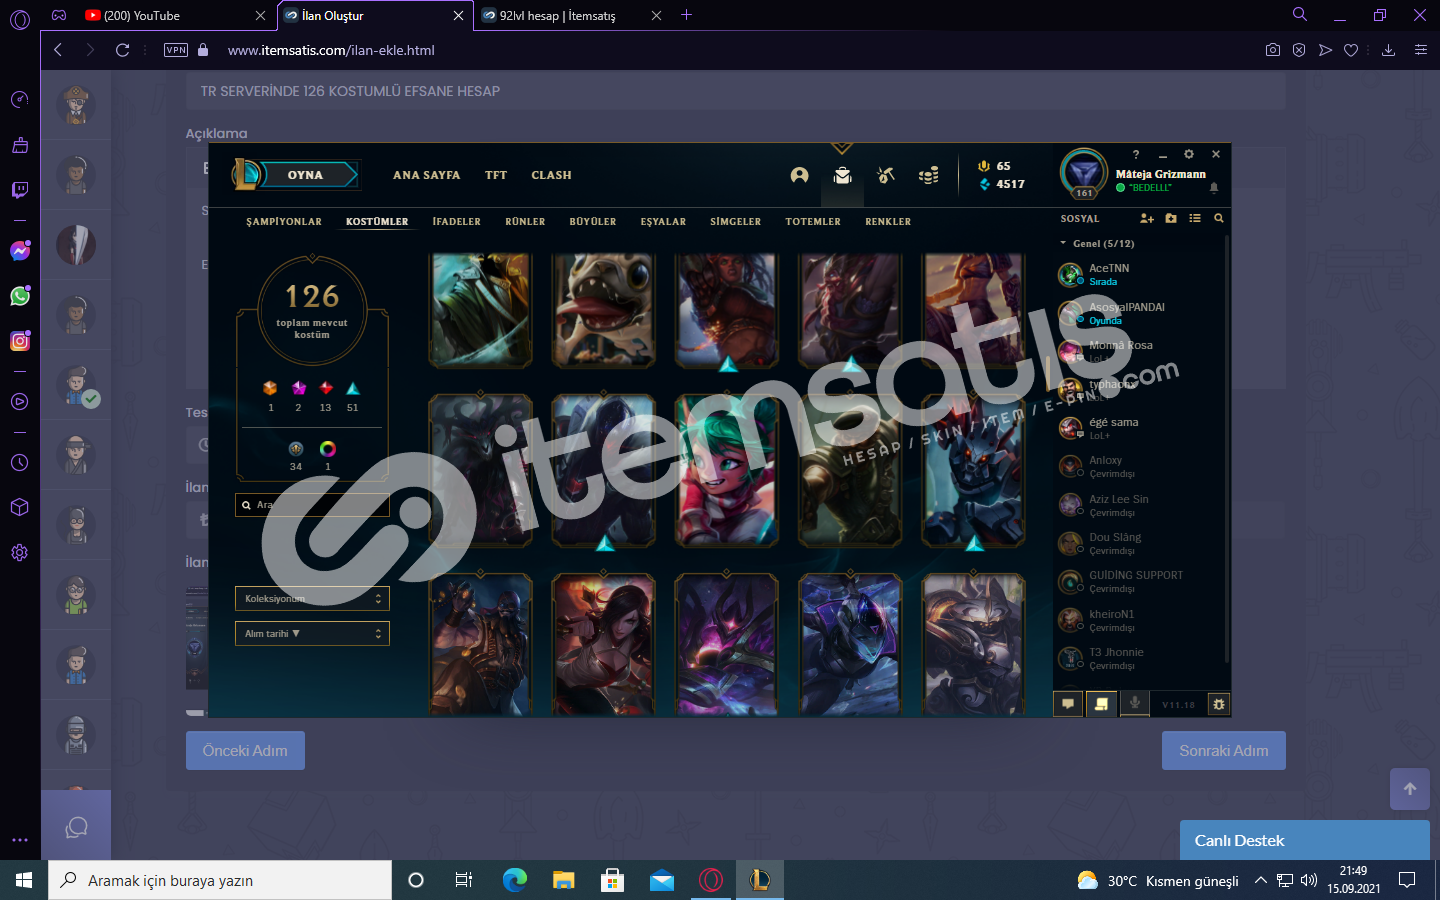
Task: Click client settings gear near top
Action: [x=1189, y=154]
